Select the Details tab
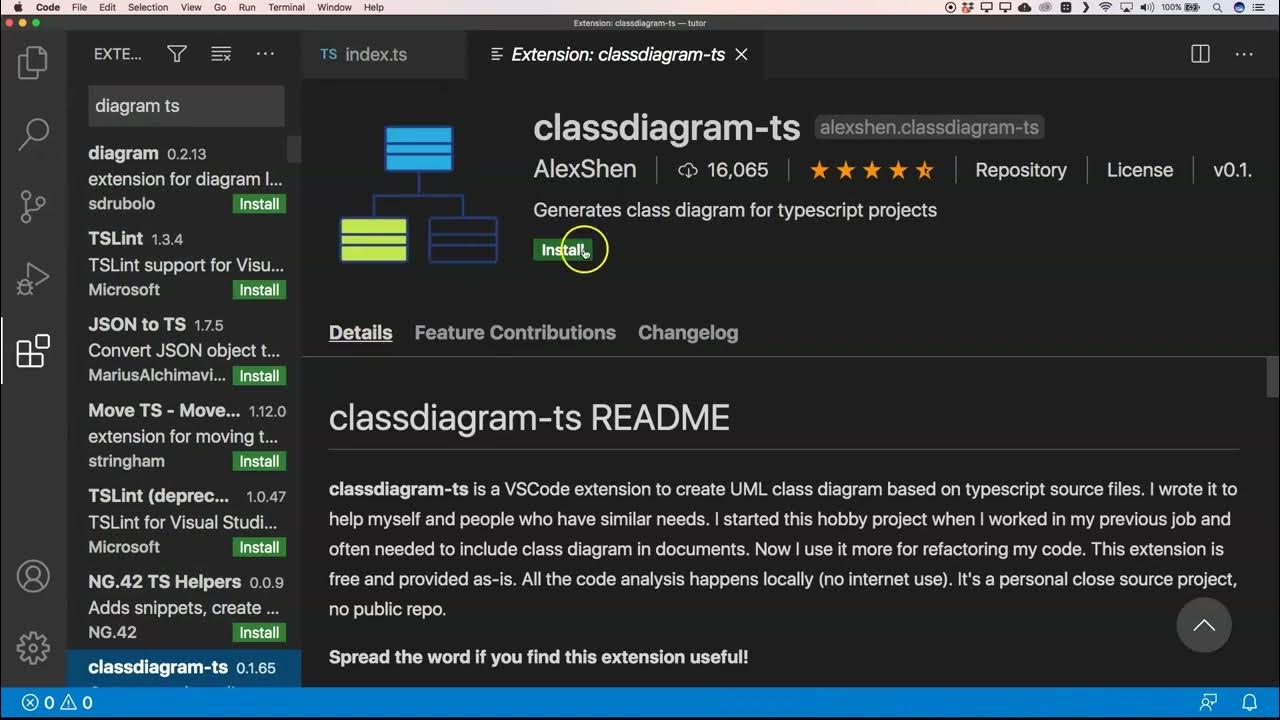The image size is (1280, 720). (360, 333)
